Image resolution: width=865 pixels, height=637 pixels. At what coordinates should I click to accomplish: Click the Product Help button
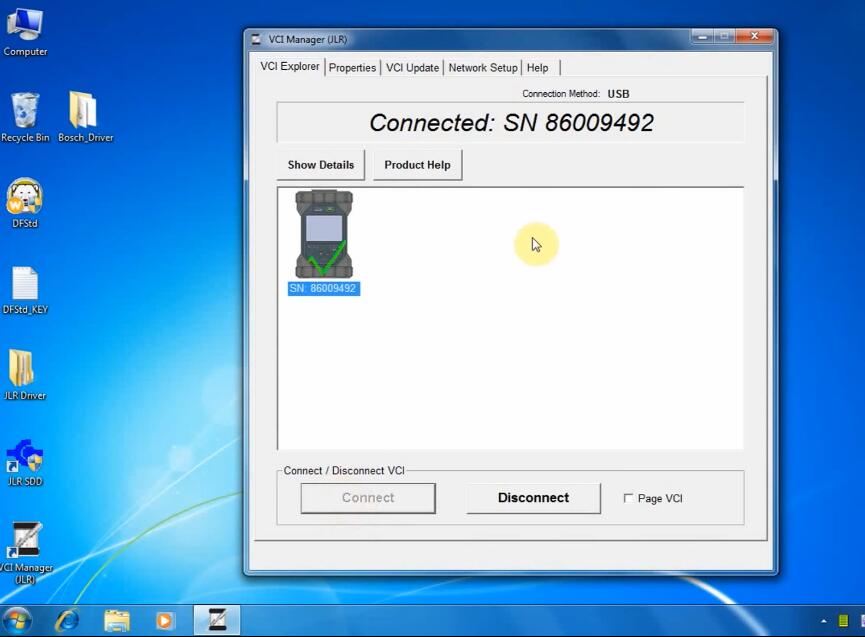coord(417,165)
